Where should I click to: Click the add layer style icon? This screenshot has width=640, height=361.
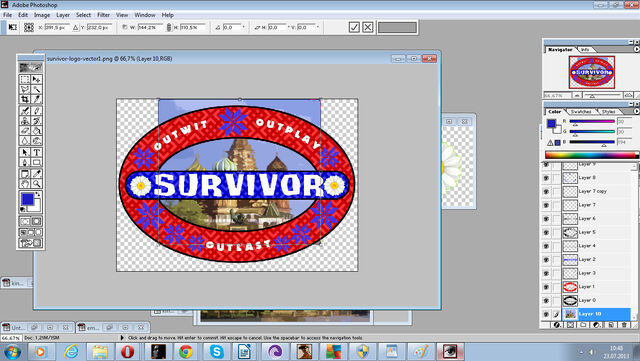[x=557, y=325]
